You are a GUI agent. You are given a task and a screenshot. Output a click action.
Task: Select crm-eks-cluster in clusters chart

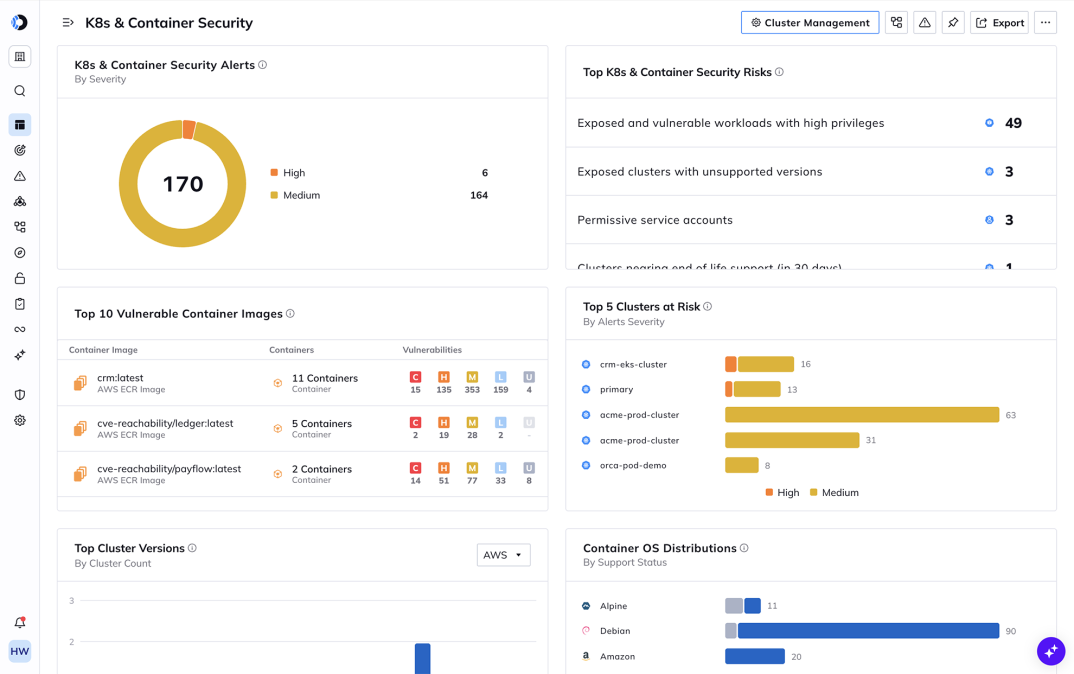(633, 364)
